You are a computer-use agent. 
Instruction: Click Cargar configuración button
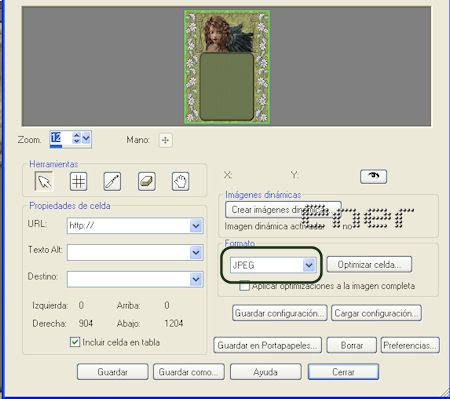[x=376, y=313]
